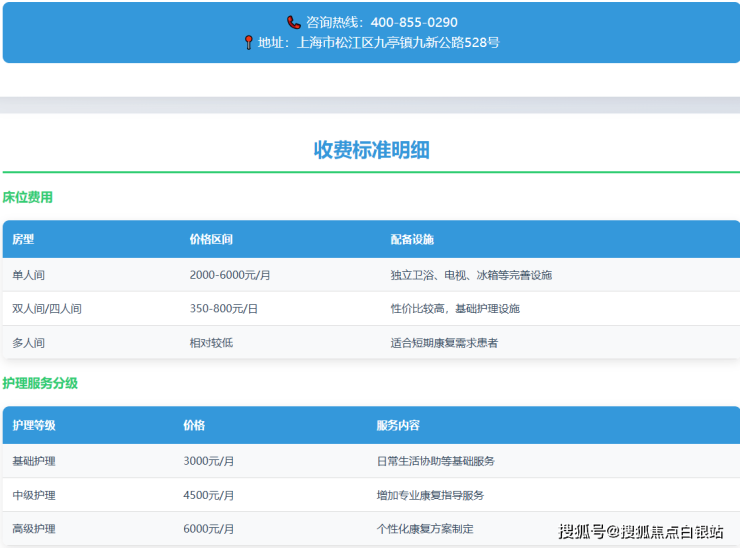Select the 双人间/四人间 row label
The width and height of the screenshot is (740, 548).
pos(47,309)
